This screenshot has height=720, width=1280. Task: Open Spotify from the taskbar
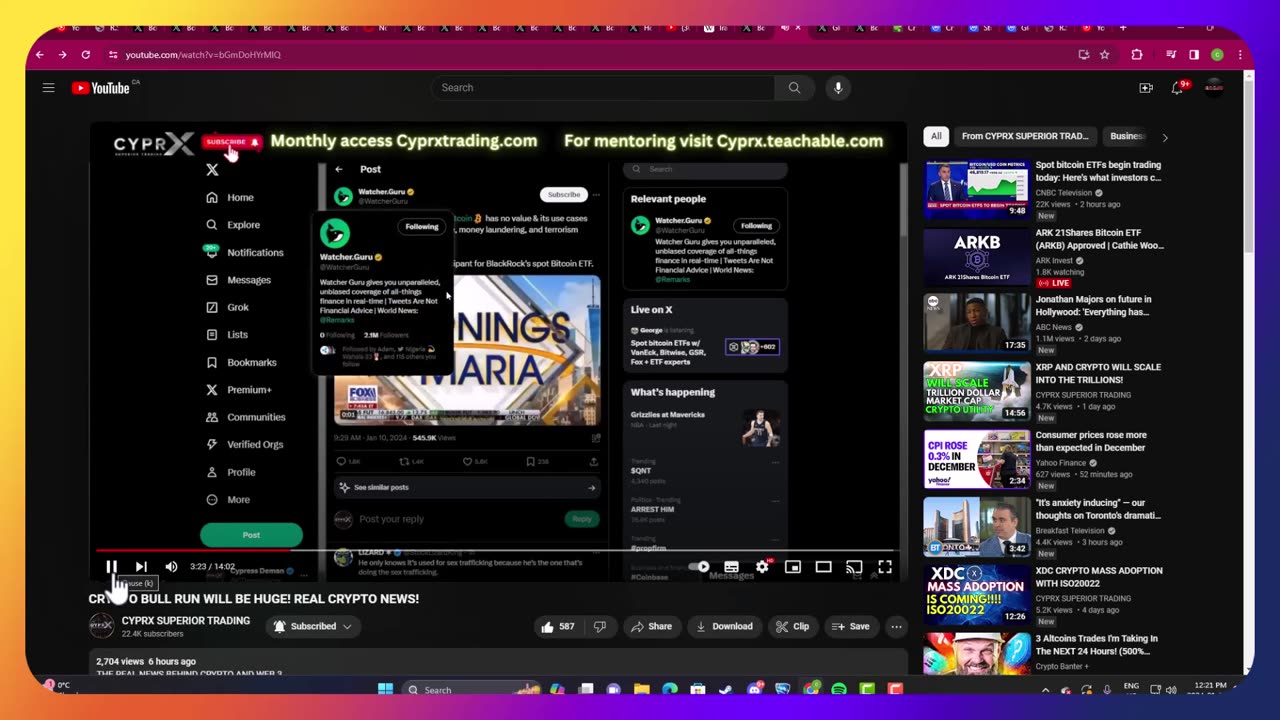839,689
